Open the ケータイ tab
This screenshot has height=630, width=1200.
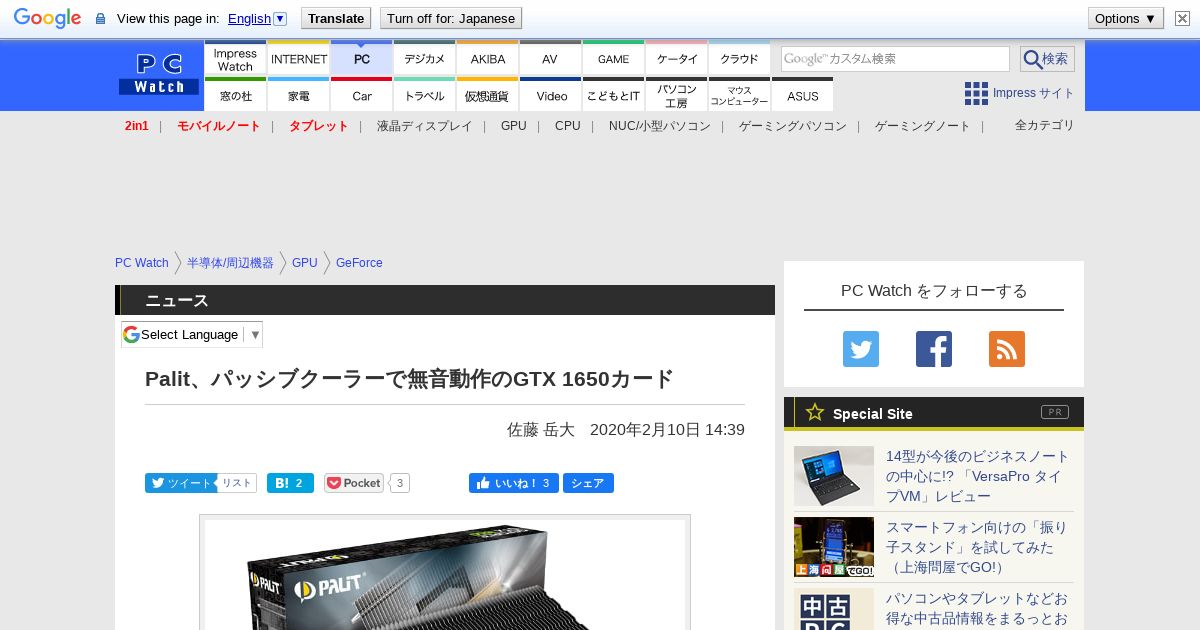click(x=677, y=59)
